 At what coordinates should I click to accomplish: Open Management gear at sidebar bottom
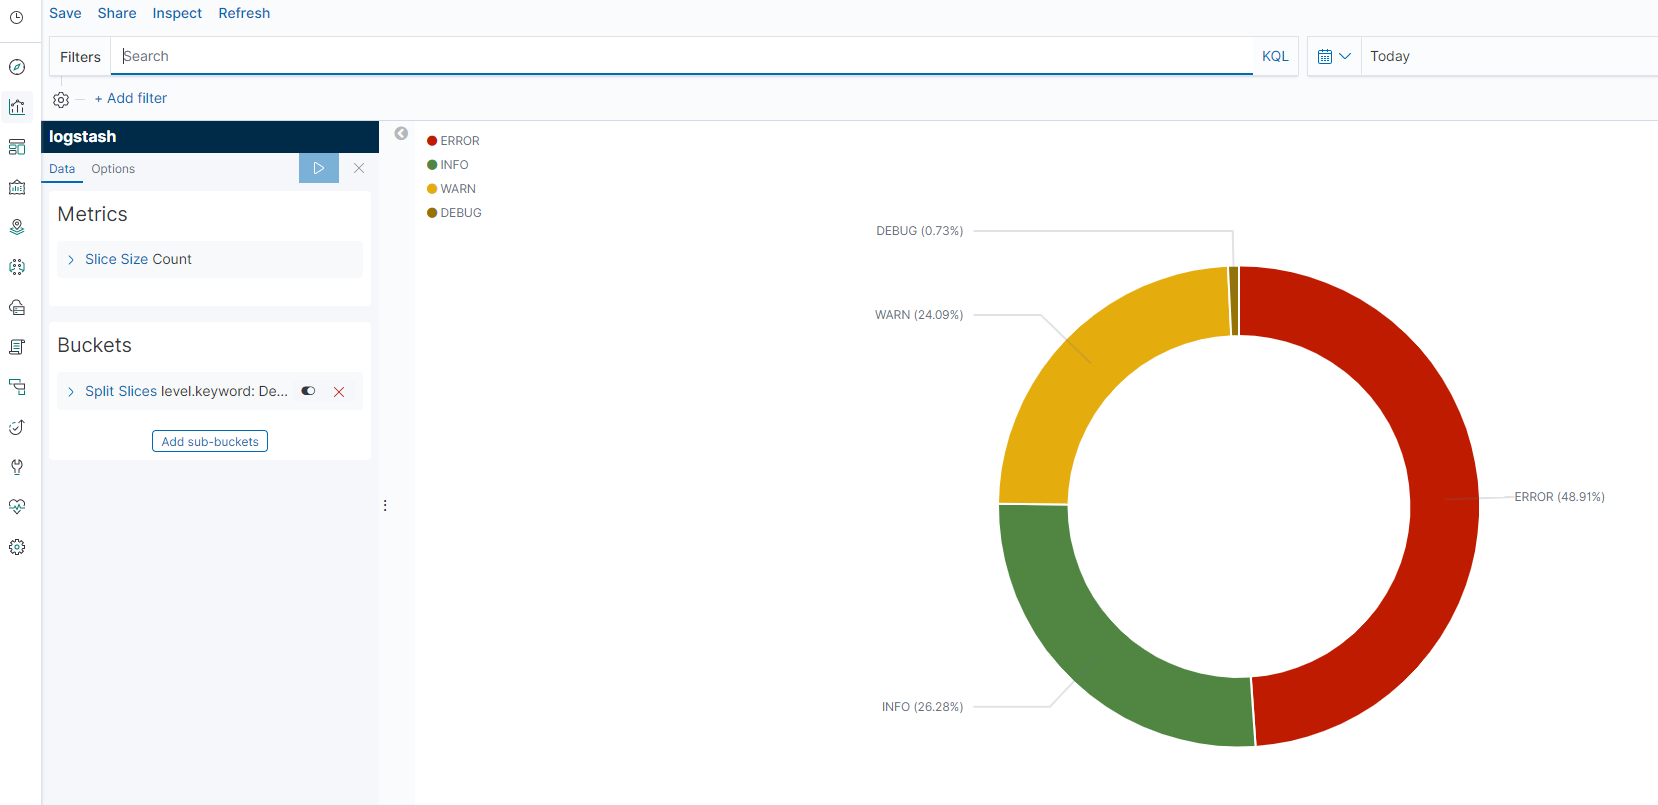point(17,547)
